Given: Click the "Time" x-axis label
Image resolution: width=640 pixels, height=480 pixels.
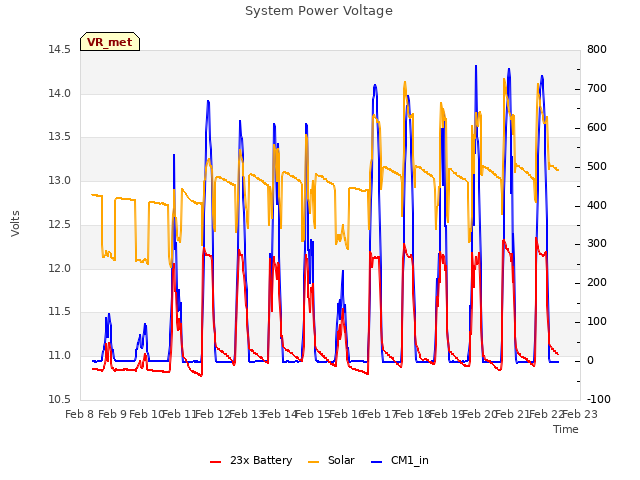Looking at the screenshot, I should pos(565,429).
